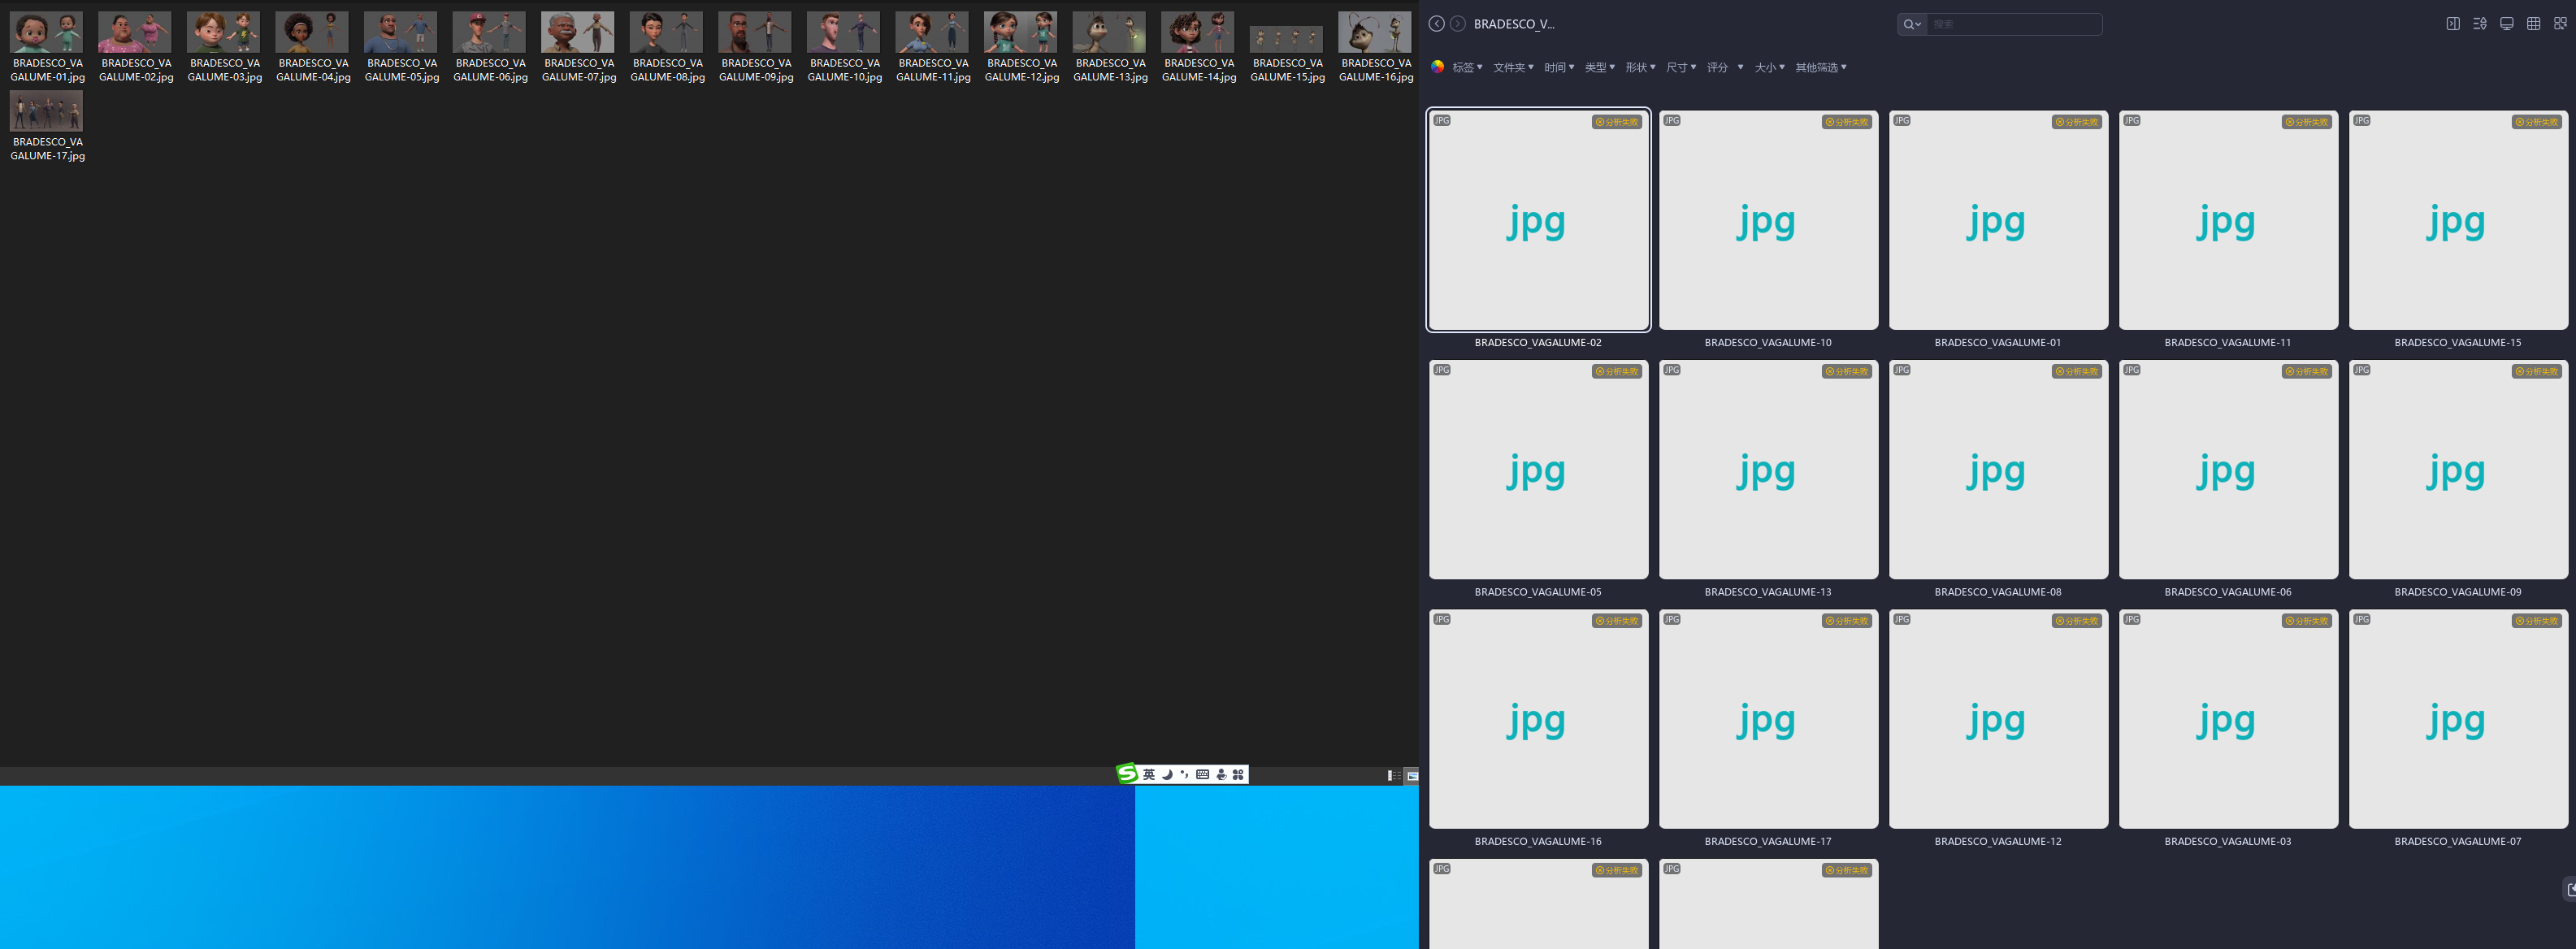This screenshot has width=2576, height=949.
Task: Select the BRADESCO_VAGALUME-05 jpg card
Action: [1538, 469]
